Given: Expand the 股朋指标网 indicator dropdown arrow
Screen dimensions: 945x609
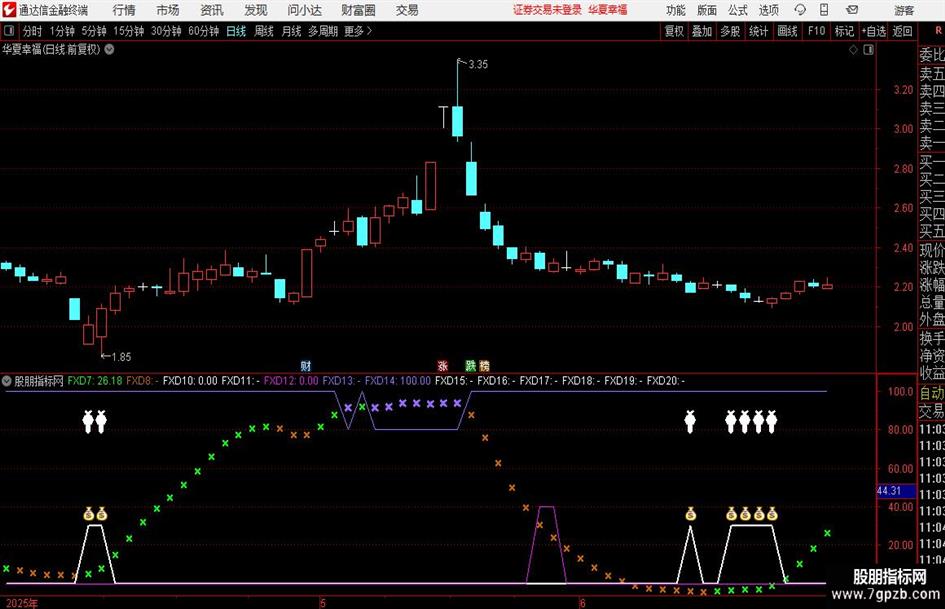Looking at the screenshot, I should click(x=7, y=381).
